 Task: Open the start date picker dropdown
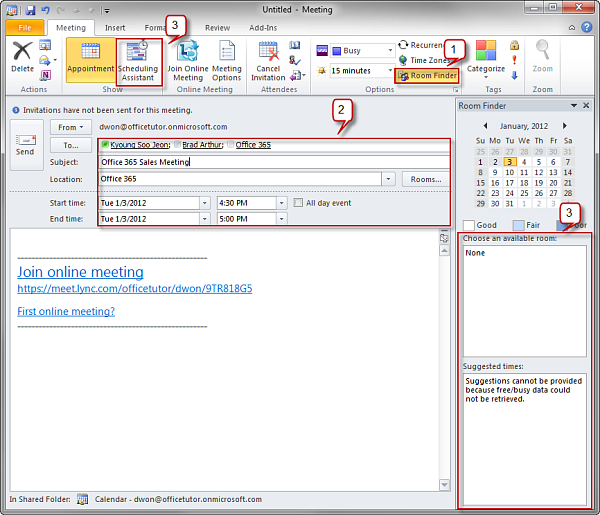click(x=204, y=203)
